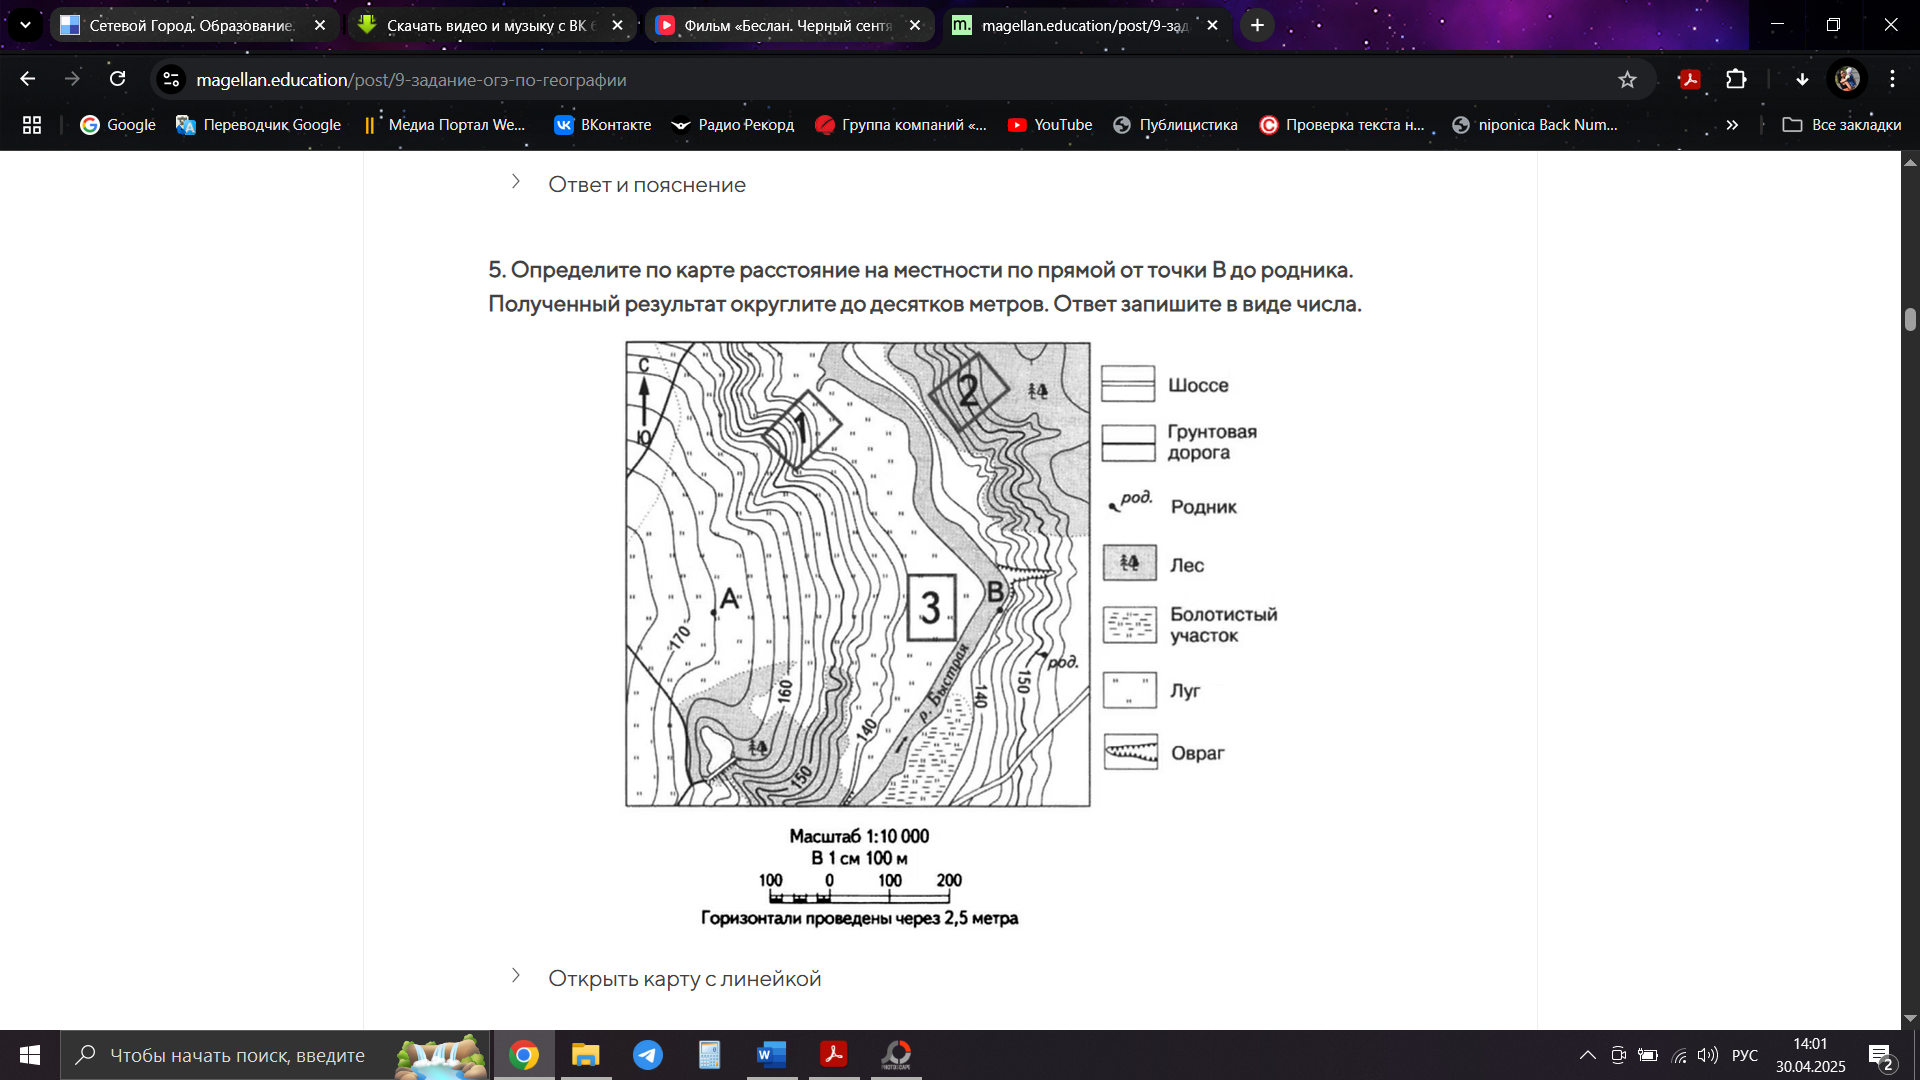
Task: Reload the current page
Action: [117, 79]
